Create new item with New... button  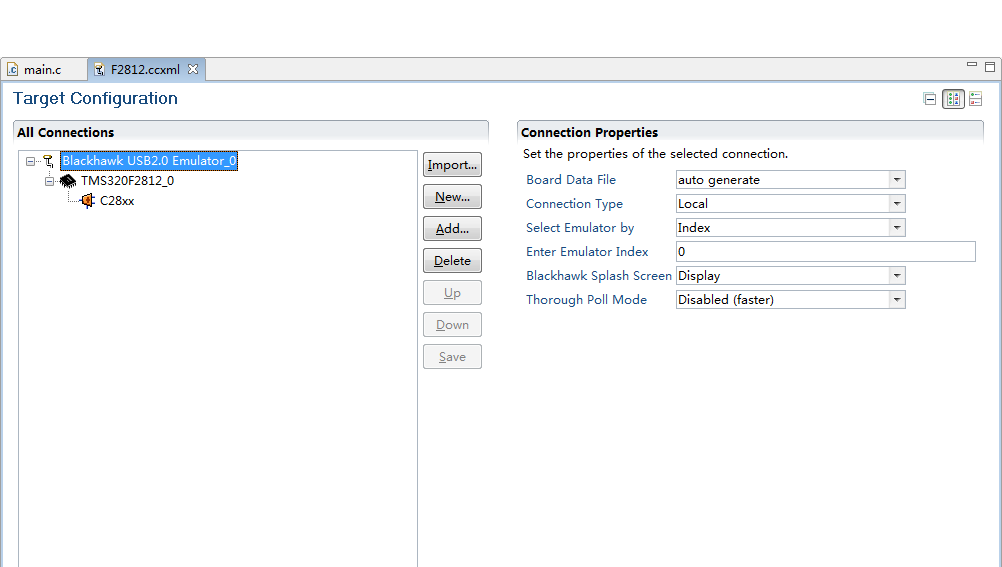(x=452, y=197)
